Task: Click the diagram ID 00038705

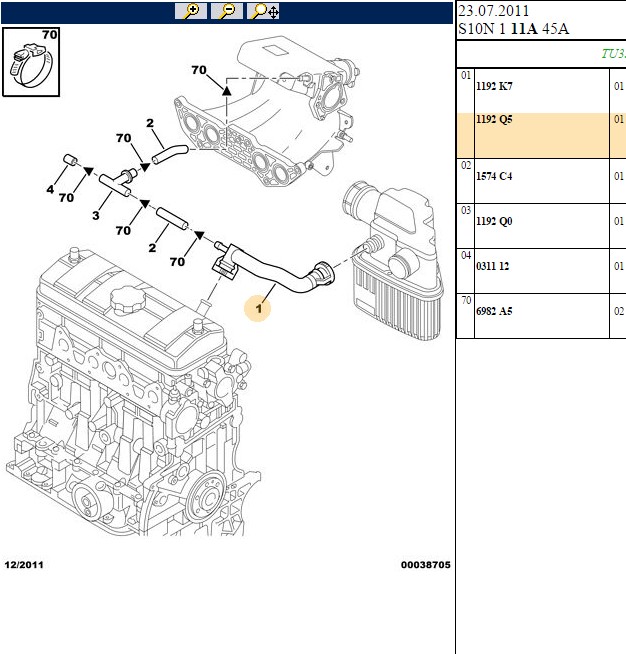Action: coord(426,565)
